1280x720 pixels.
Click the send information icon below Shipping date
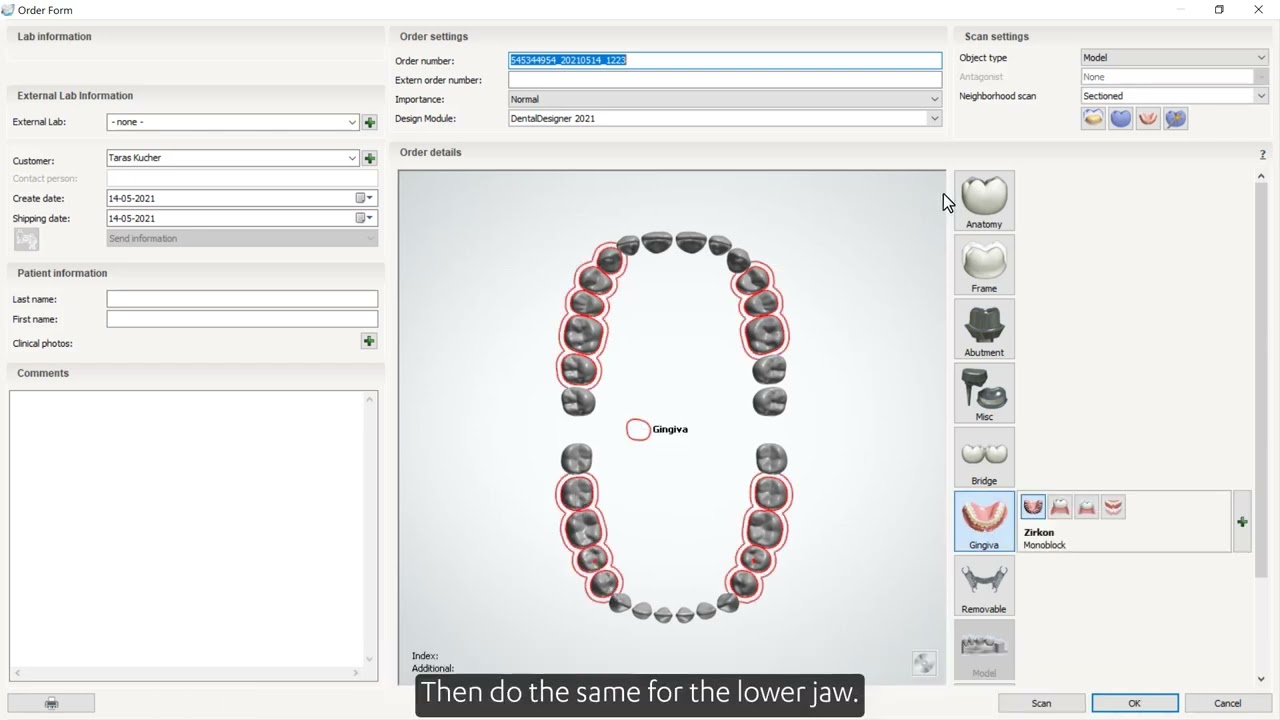point(27,239)
